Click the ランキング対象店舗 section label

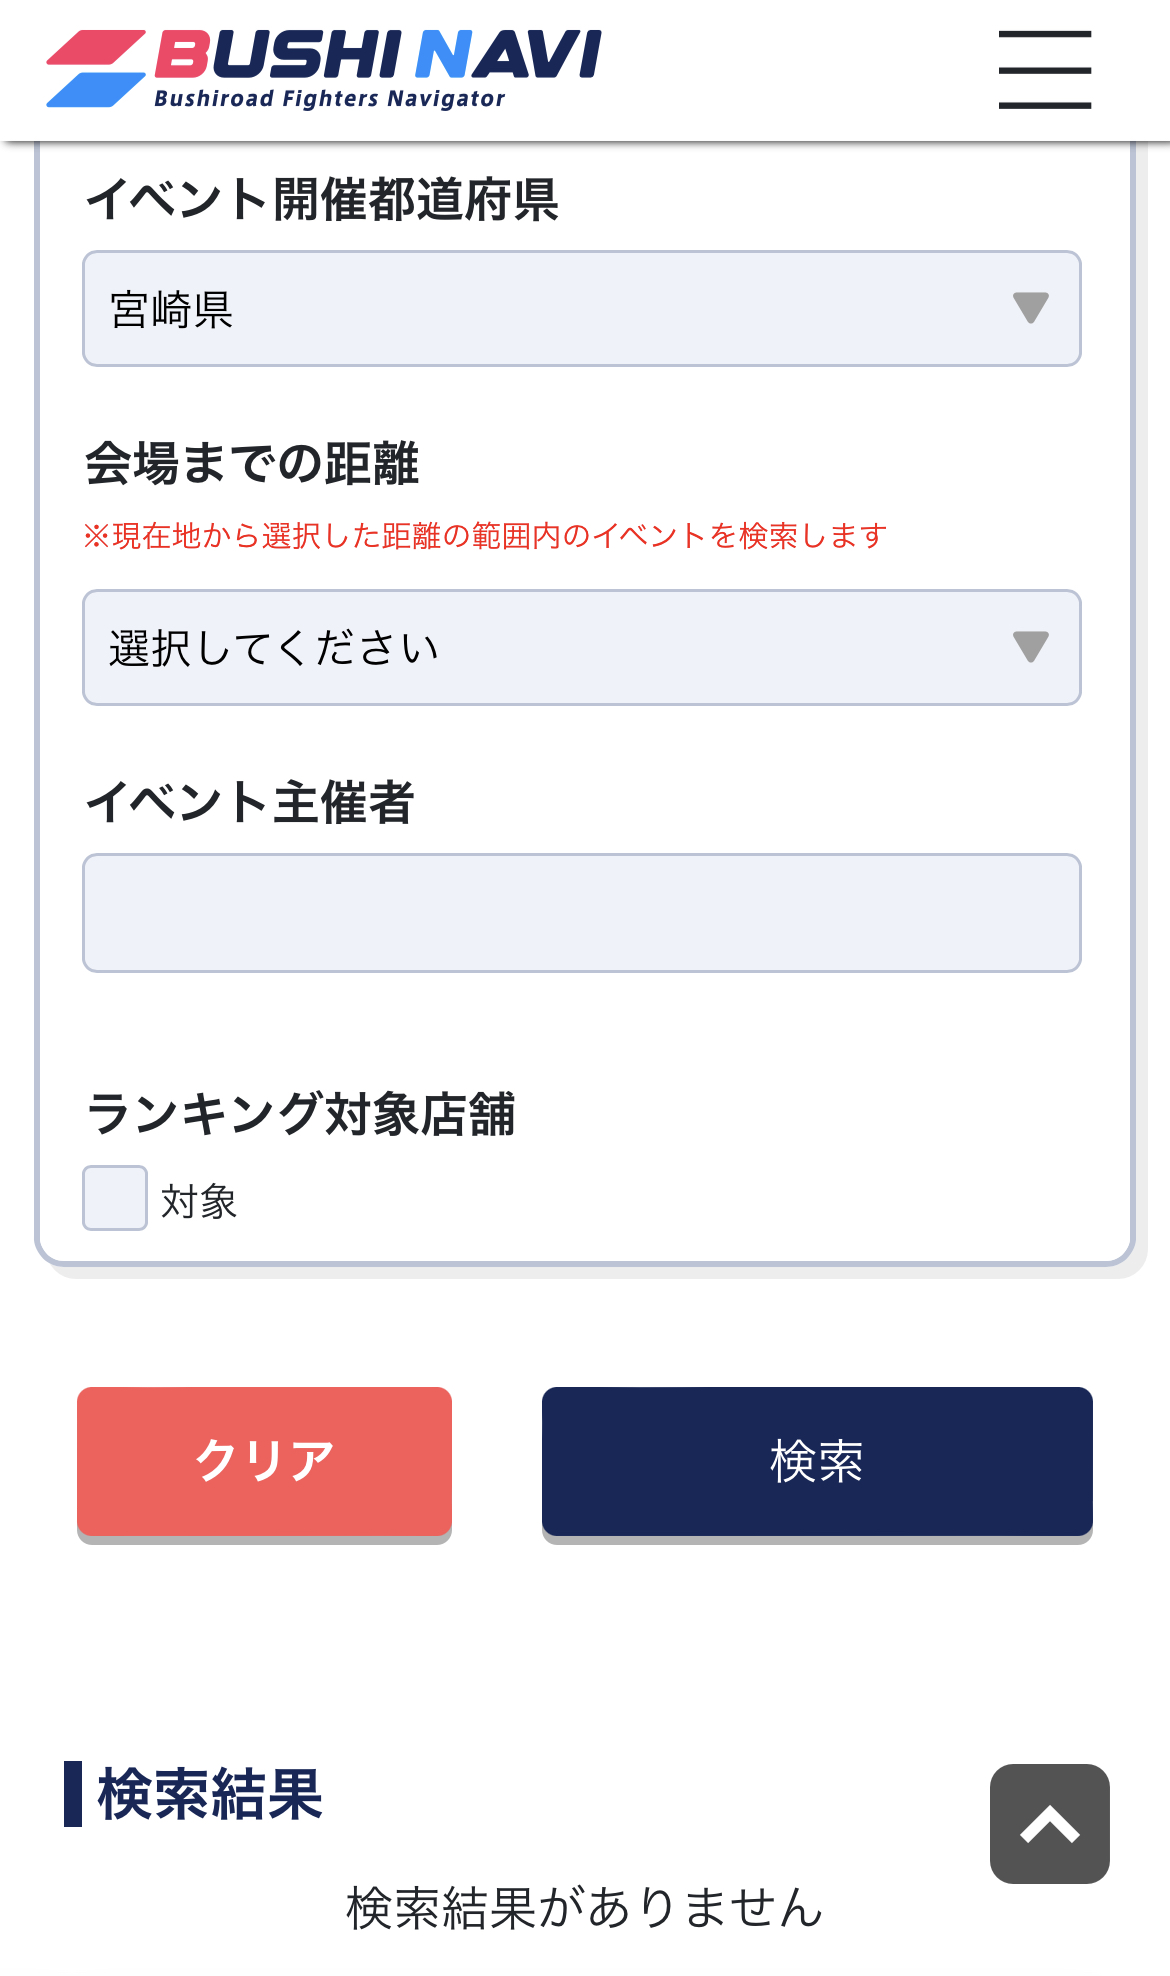[x=301, y=1114]
